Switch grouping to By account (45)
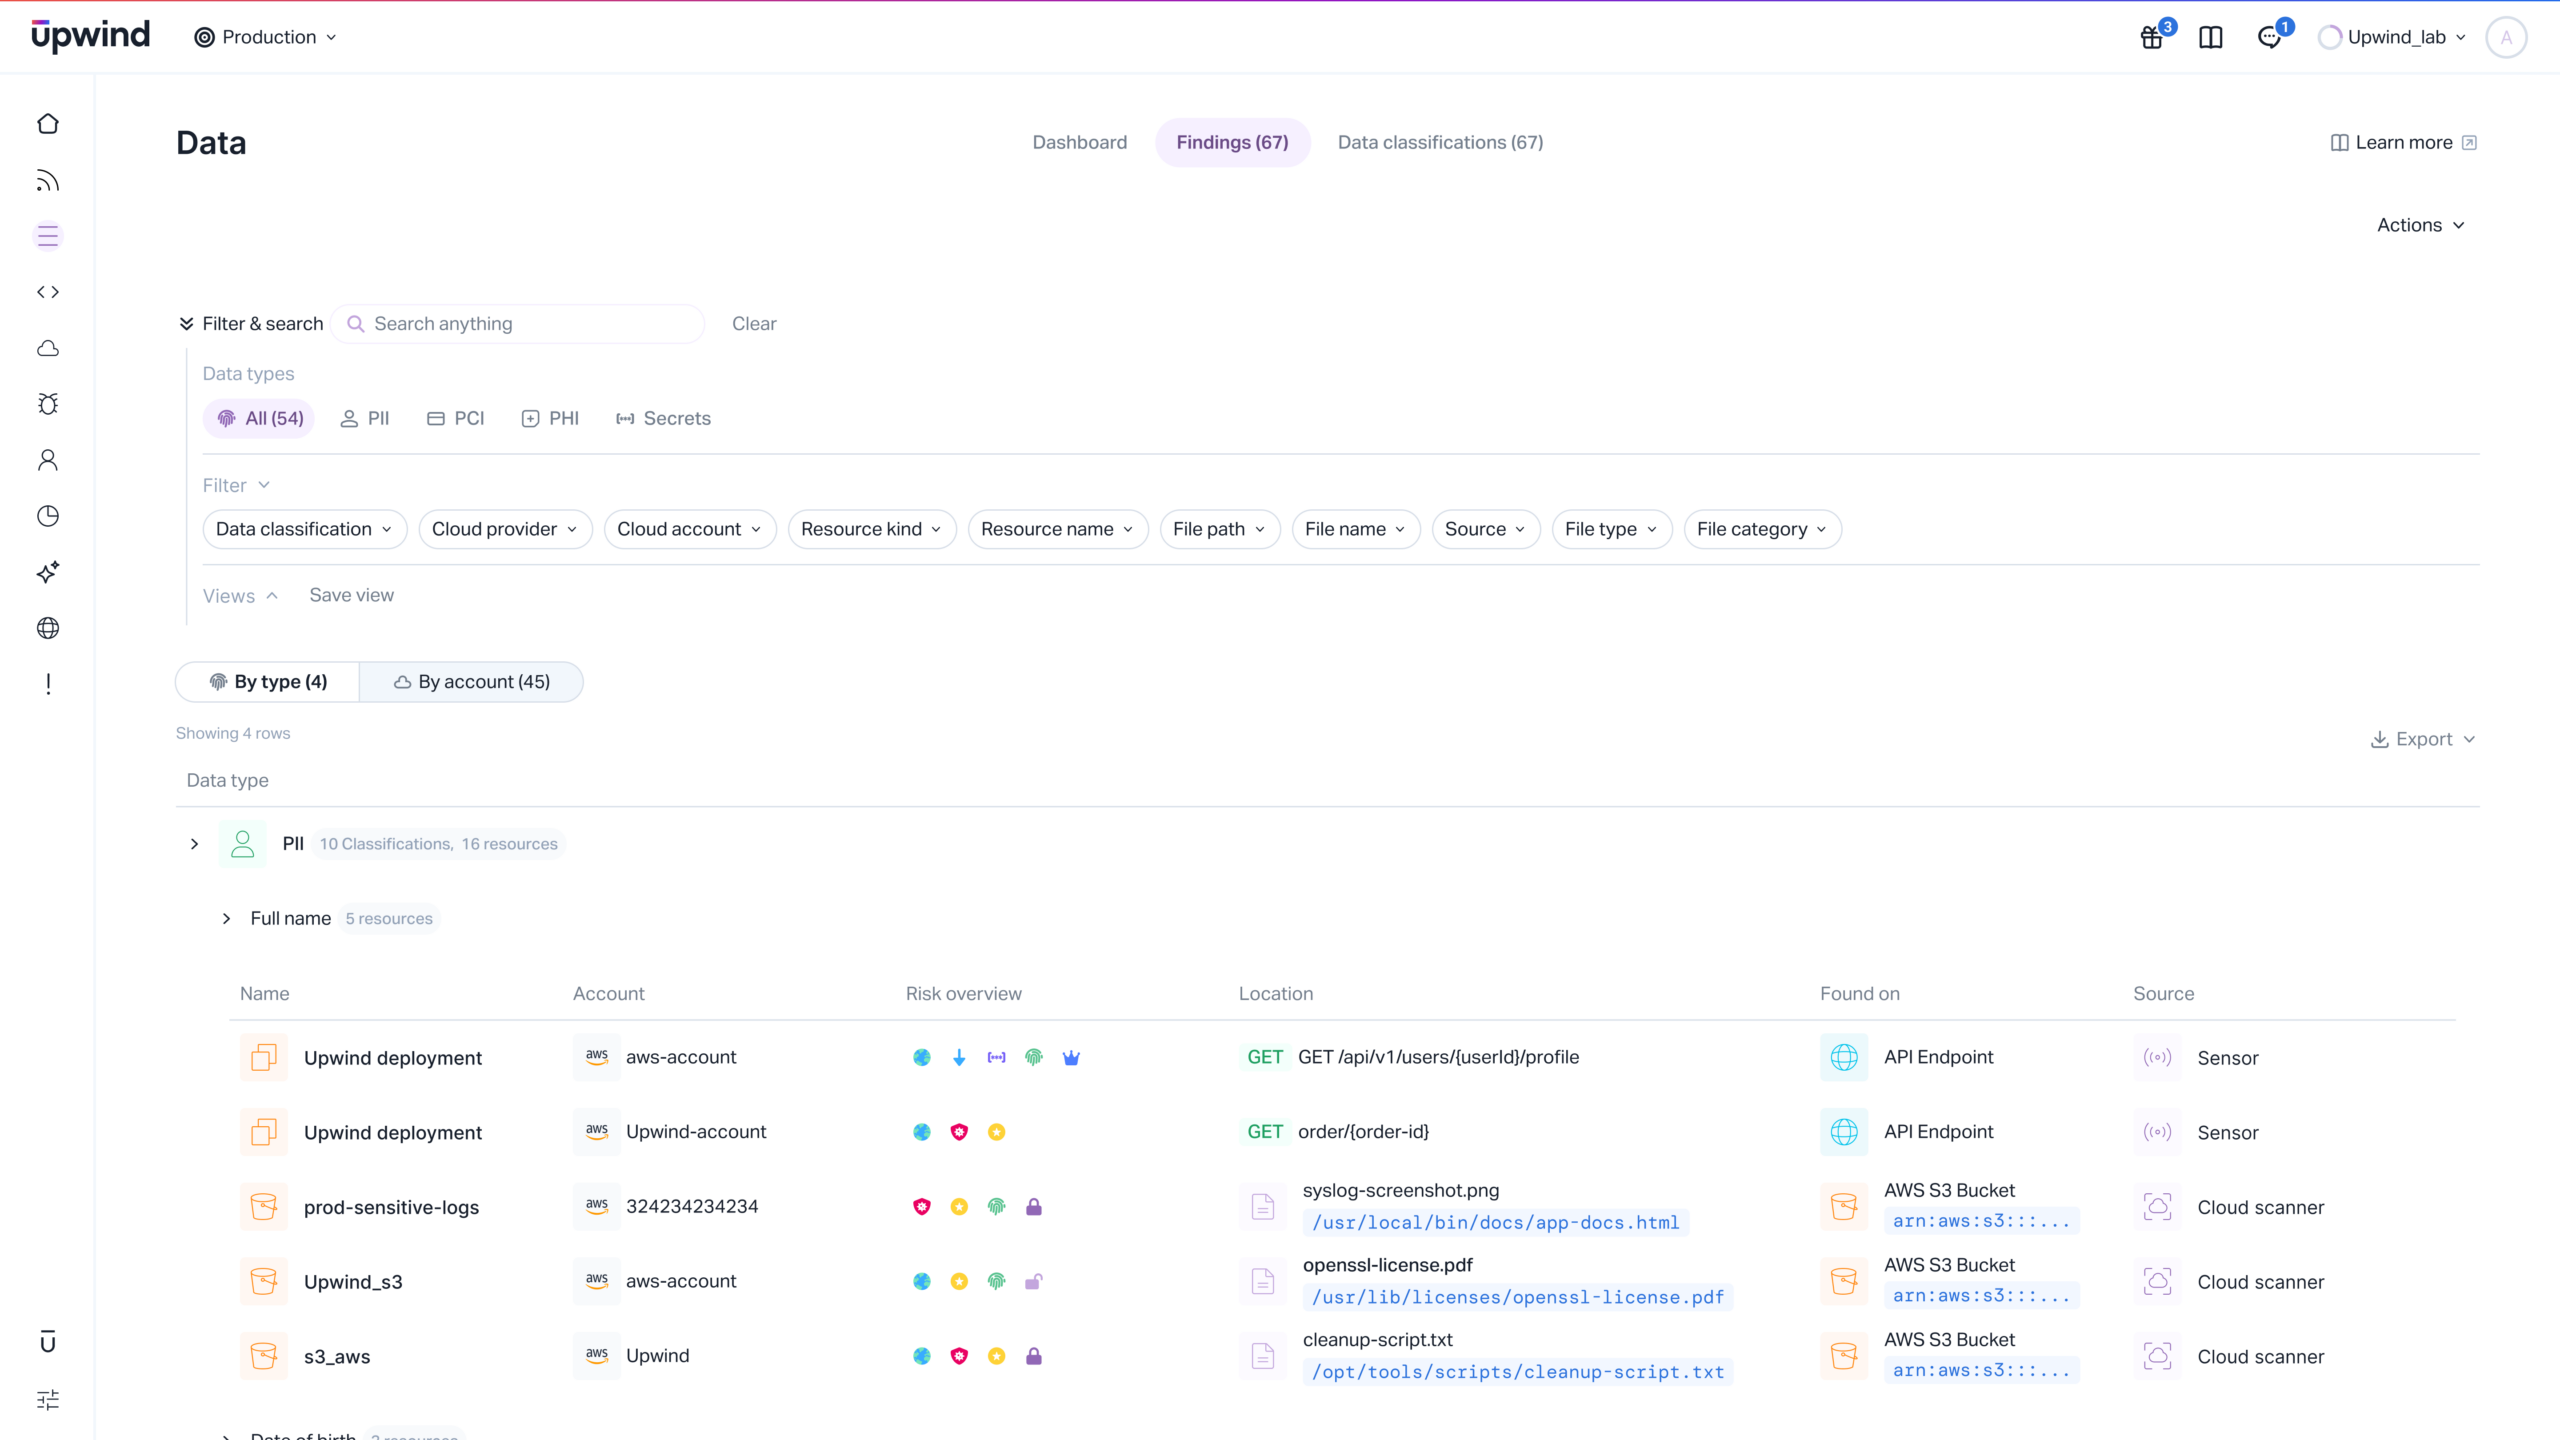Viewport: 2560px width, 1440px height. (x=471, y=682)
